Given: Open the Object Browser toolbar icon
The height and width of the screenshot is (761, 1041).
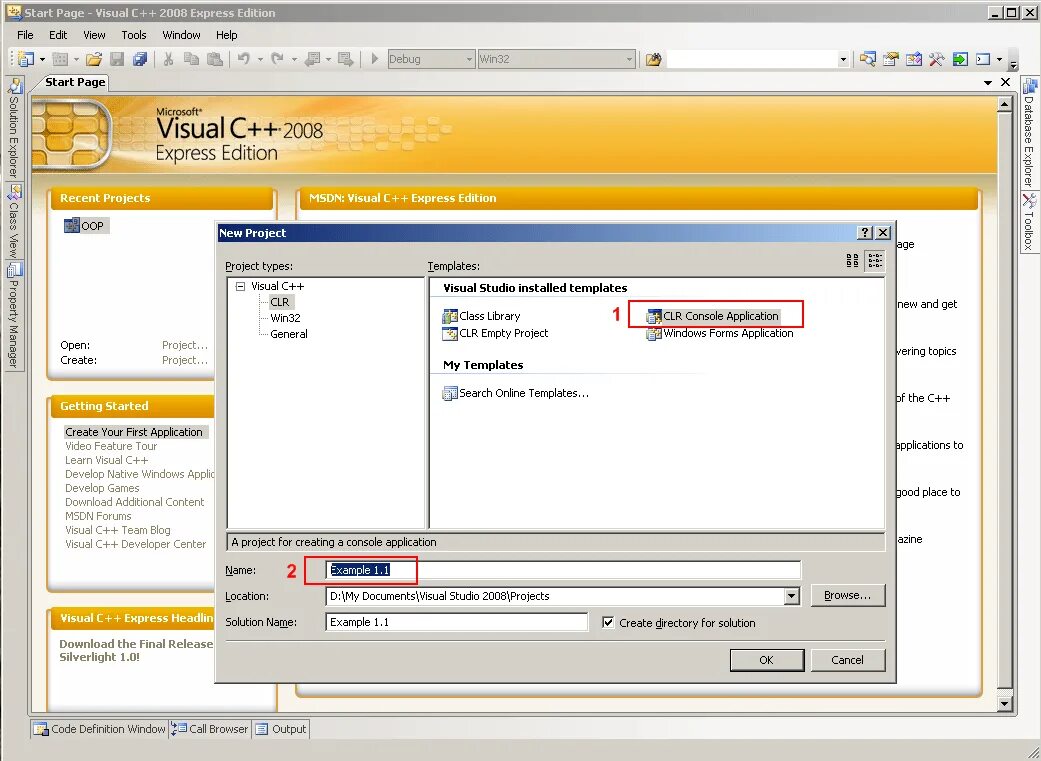Looking at the screenshot, I should (x=914, y=59).
